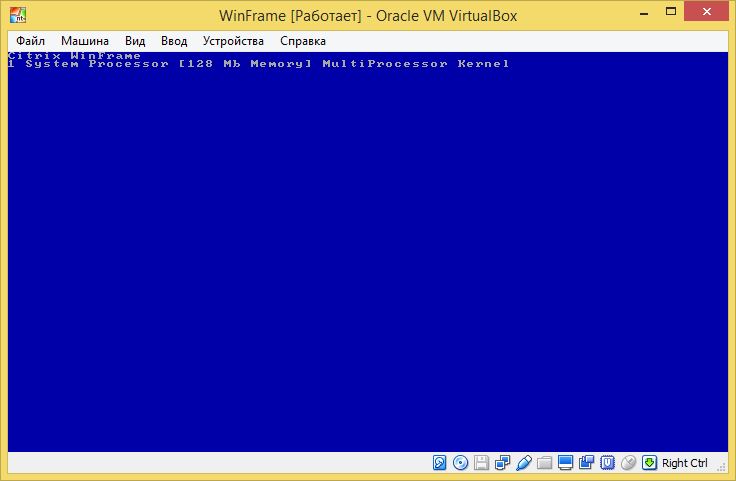Open the Вид menu
This screenshot has width=736, height=481.
point(135,41)
